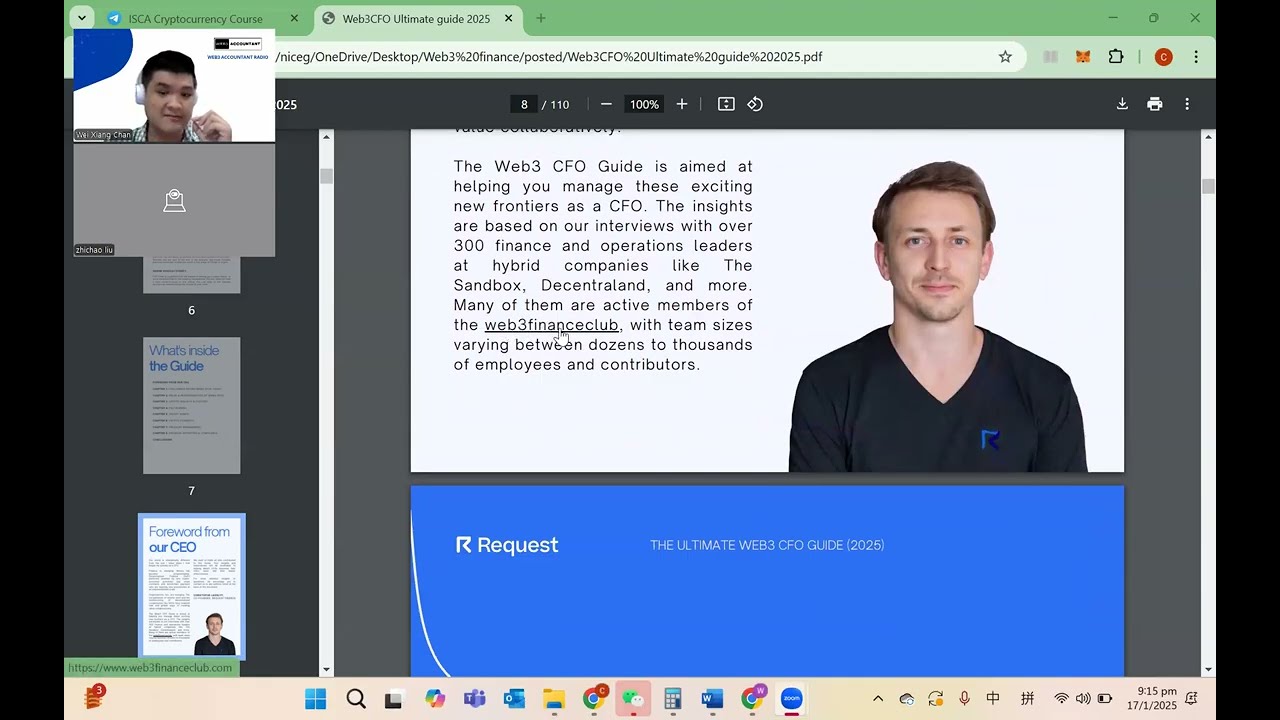Viewport: 1280px width, 720px height.
Task: Zoom in with the plus button
Action: 682,104
